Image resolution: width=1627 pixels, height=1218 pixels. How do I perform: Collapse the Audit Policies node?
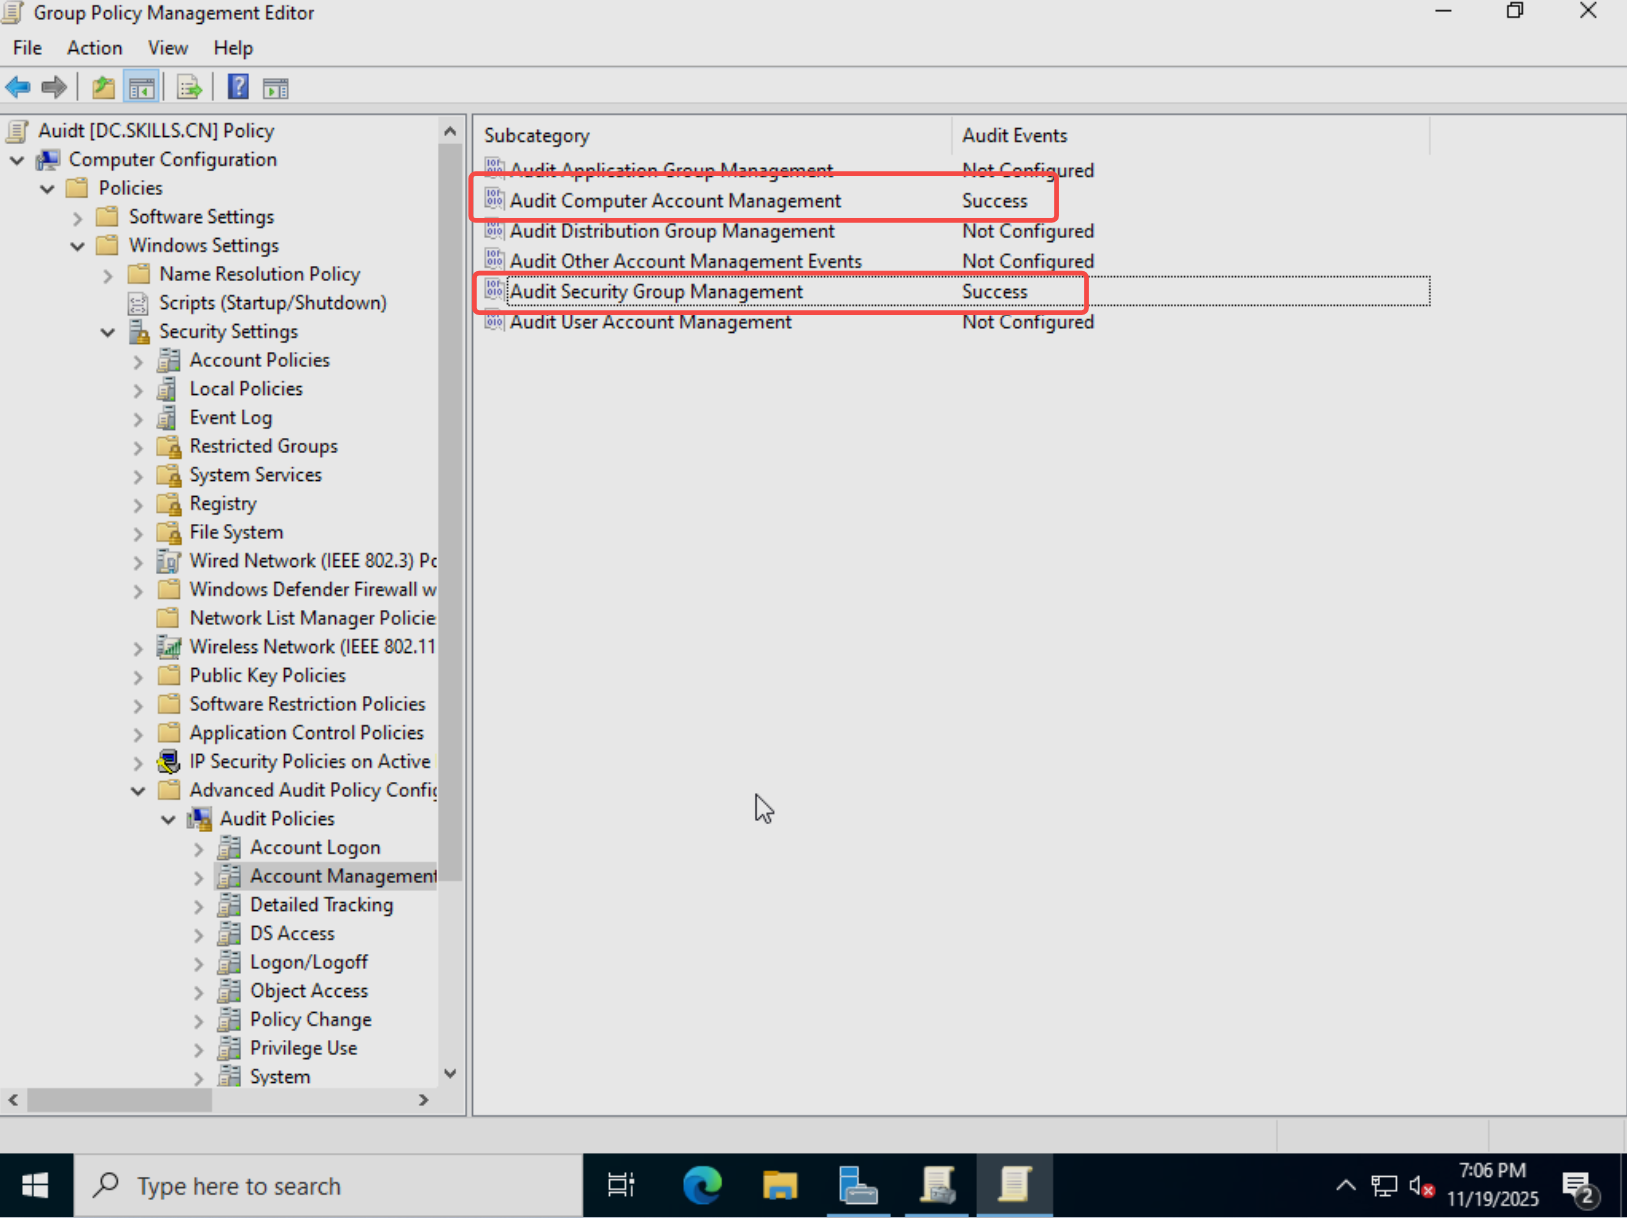(168, 820)
